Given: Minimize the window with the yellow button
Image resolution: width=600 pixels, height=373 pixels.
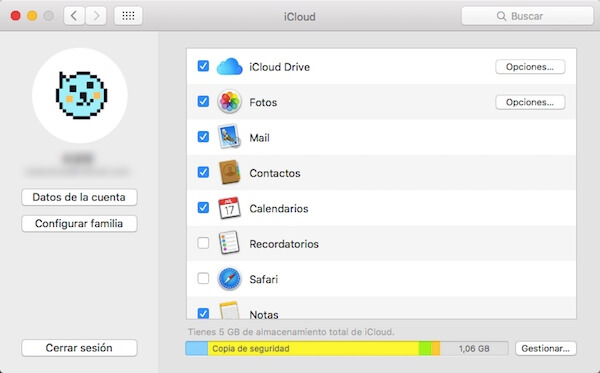Looking at the screenshot, I should pos(32,16).
